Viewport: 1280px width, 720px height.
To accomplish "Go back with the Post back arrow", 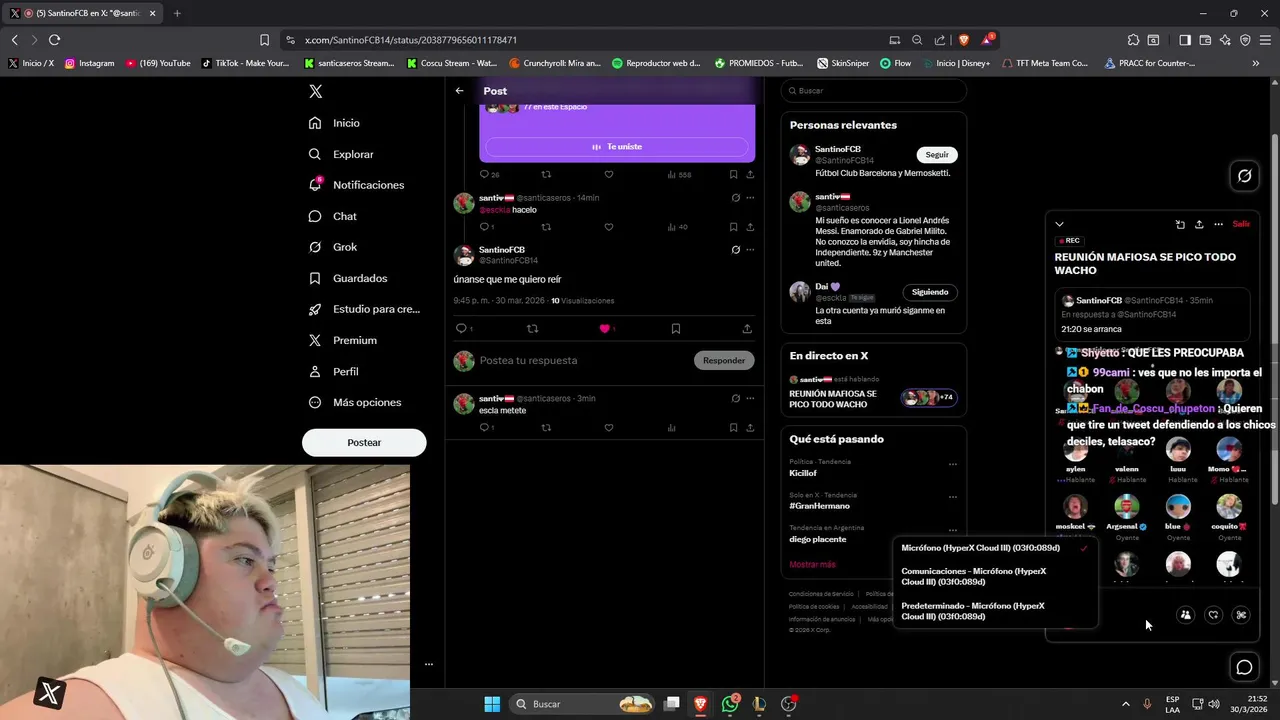I will [459, 91].
